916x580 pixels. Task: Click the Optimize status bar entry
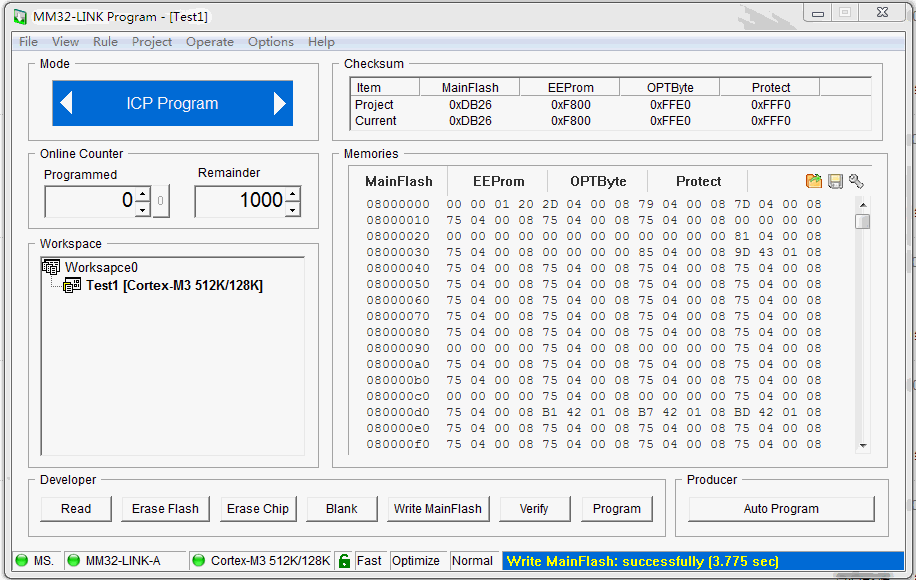pos(415,561)
